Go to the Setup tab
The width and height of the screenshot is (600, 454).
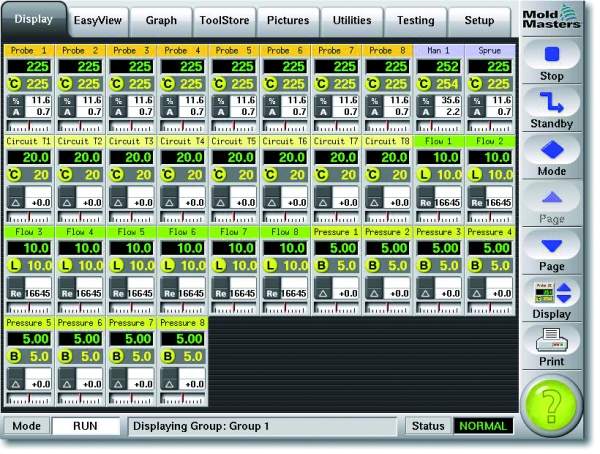[x=480, y=20]
